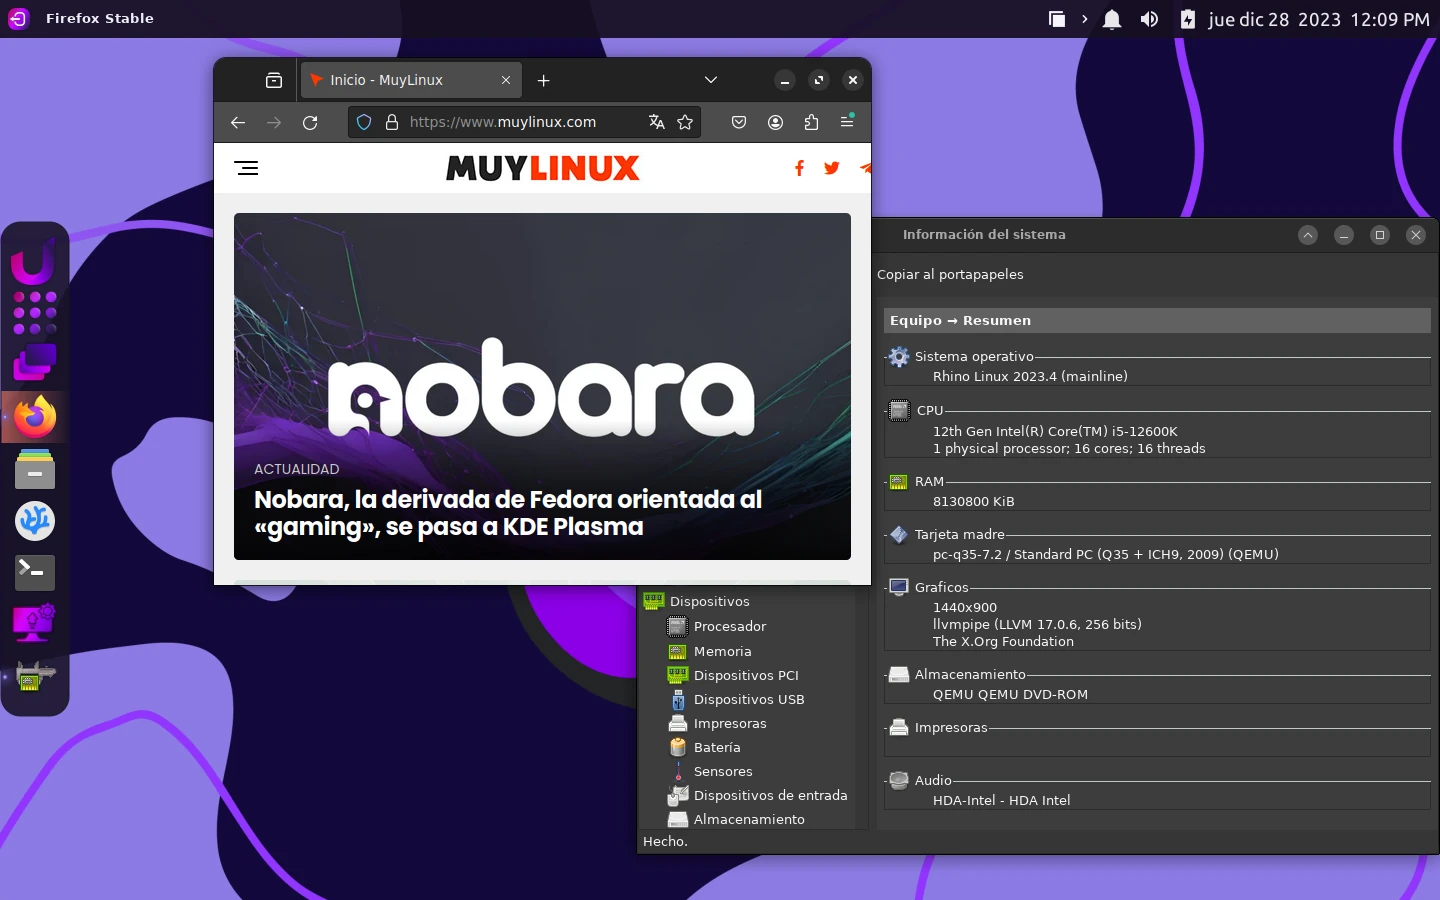Image resolution: width=1440 pixels, height=900 pixels.
Task: Click the battery power icon in top panel
Action: 1187,19
